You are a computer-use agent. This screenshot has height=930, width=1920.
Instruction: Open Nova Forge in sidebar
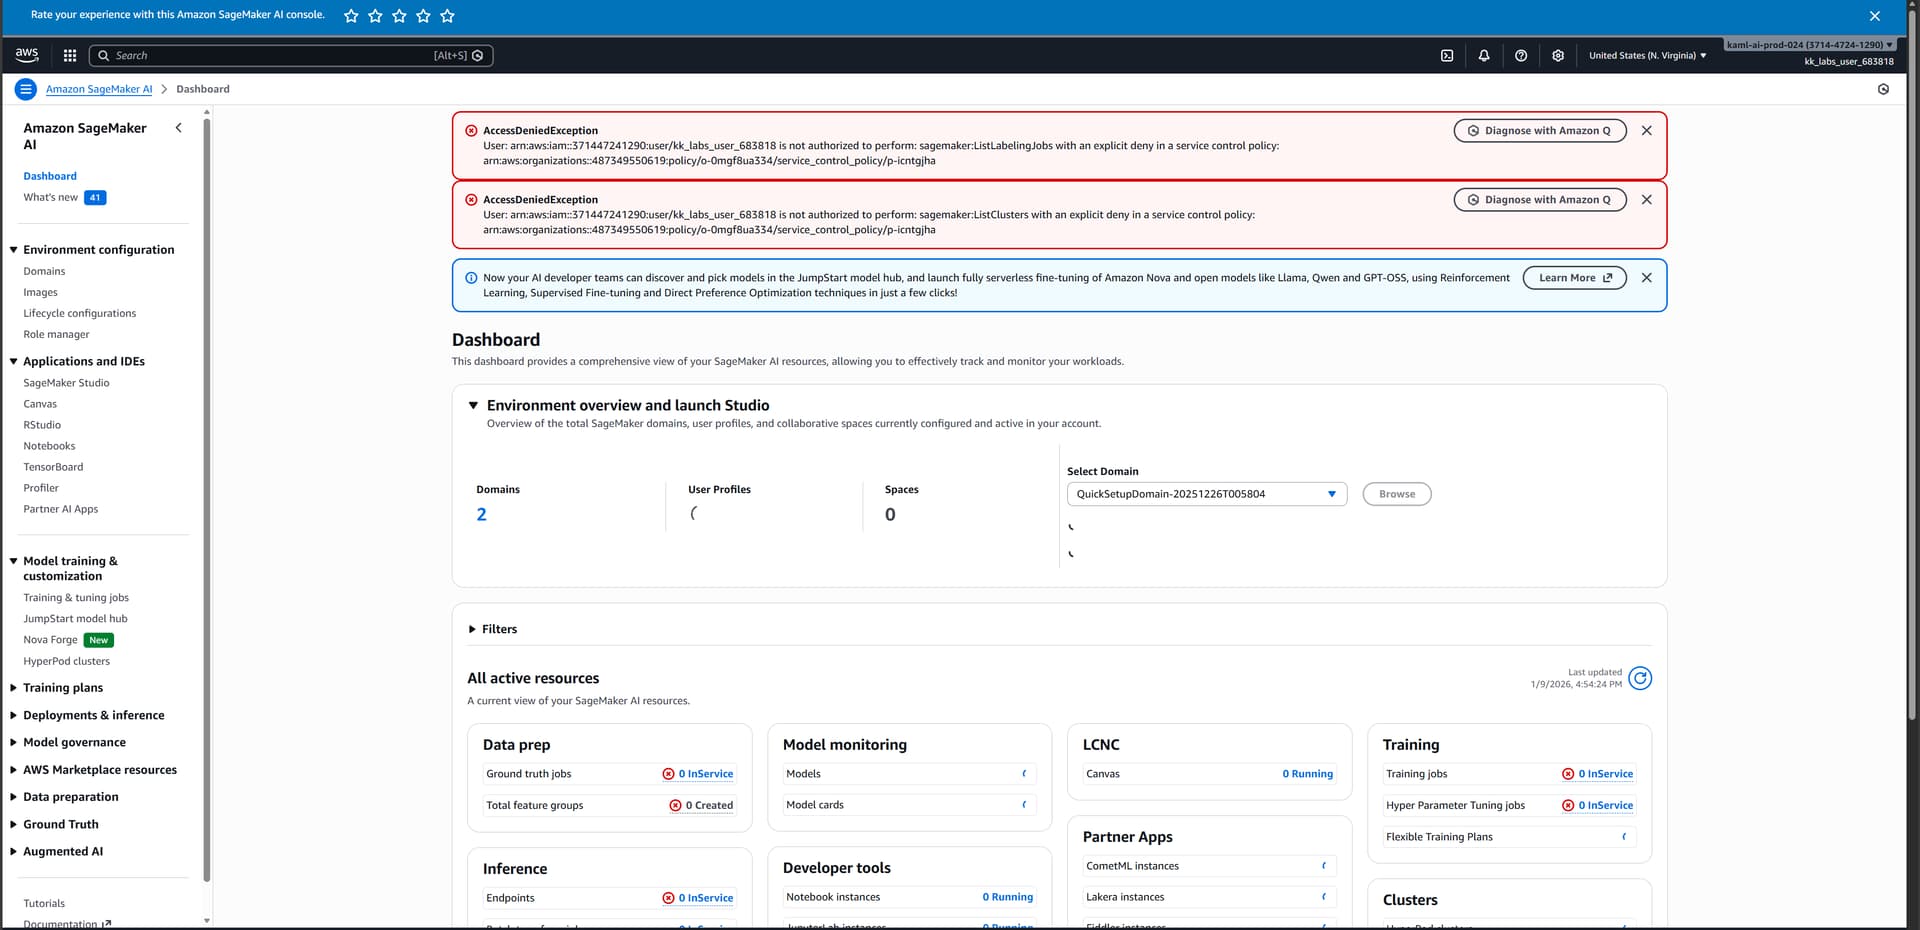[50, 640]
